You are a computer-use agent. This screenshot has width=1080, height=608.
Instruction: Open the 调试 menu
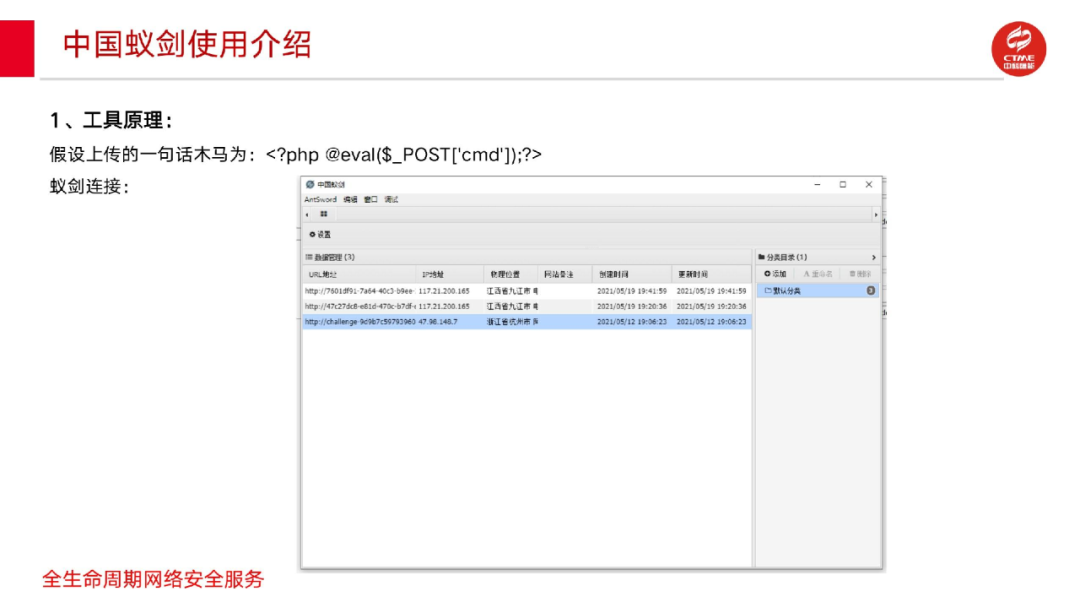pos(391,200)
